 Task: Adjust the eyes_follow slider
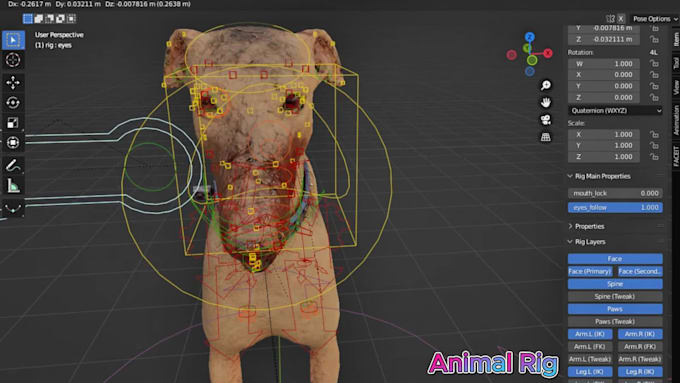(x=615, y=207)
